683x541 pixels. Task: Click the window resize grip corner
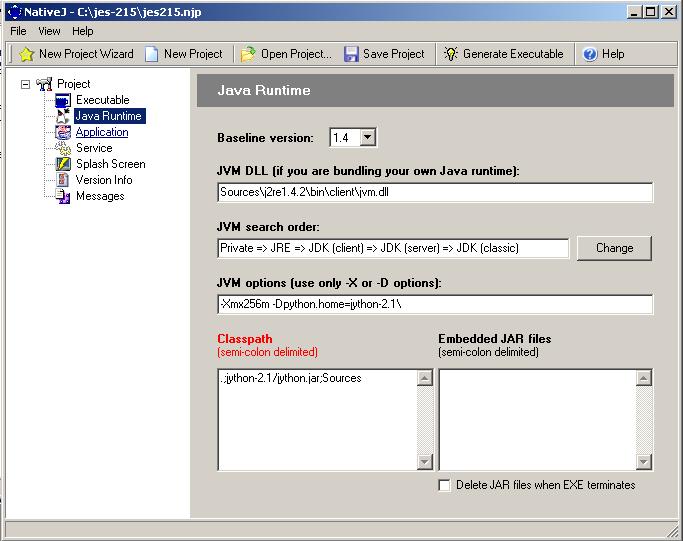tap(673, 531)
